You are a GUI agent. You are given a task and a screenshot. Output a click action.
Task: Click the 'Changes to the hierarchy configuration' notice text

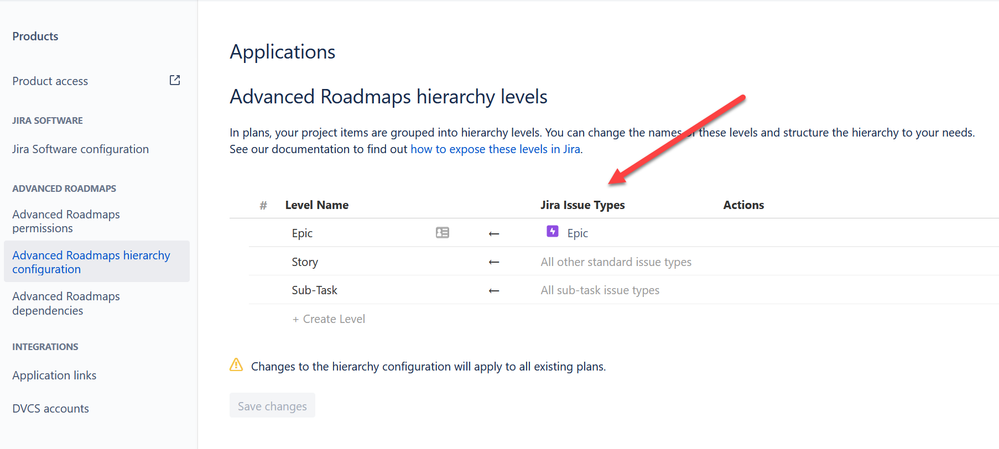(x=428, y=367)
